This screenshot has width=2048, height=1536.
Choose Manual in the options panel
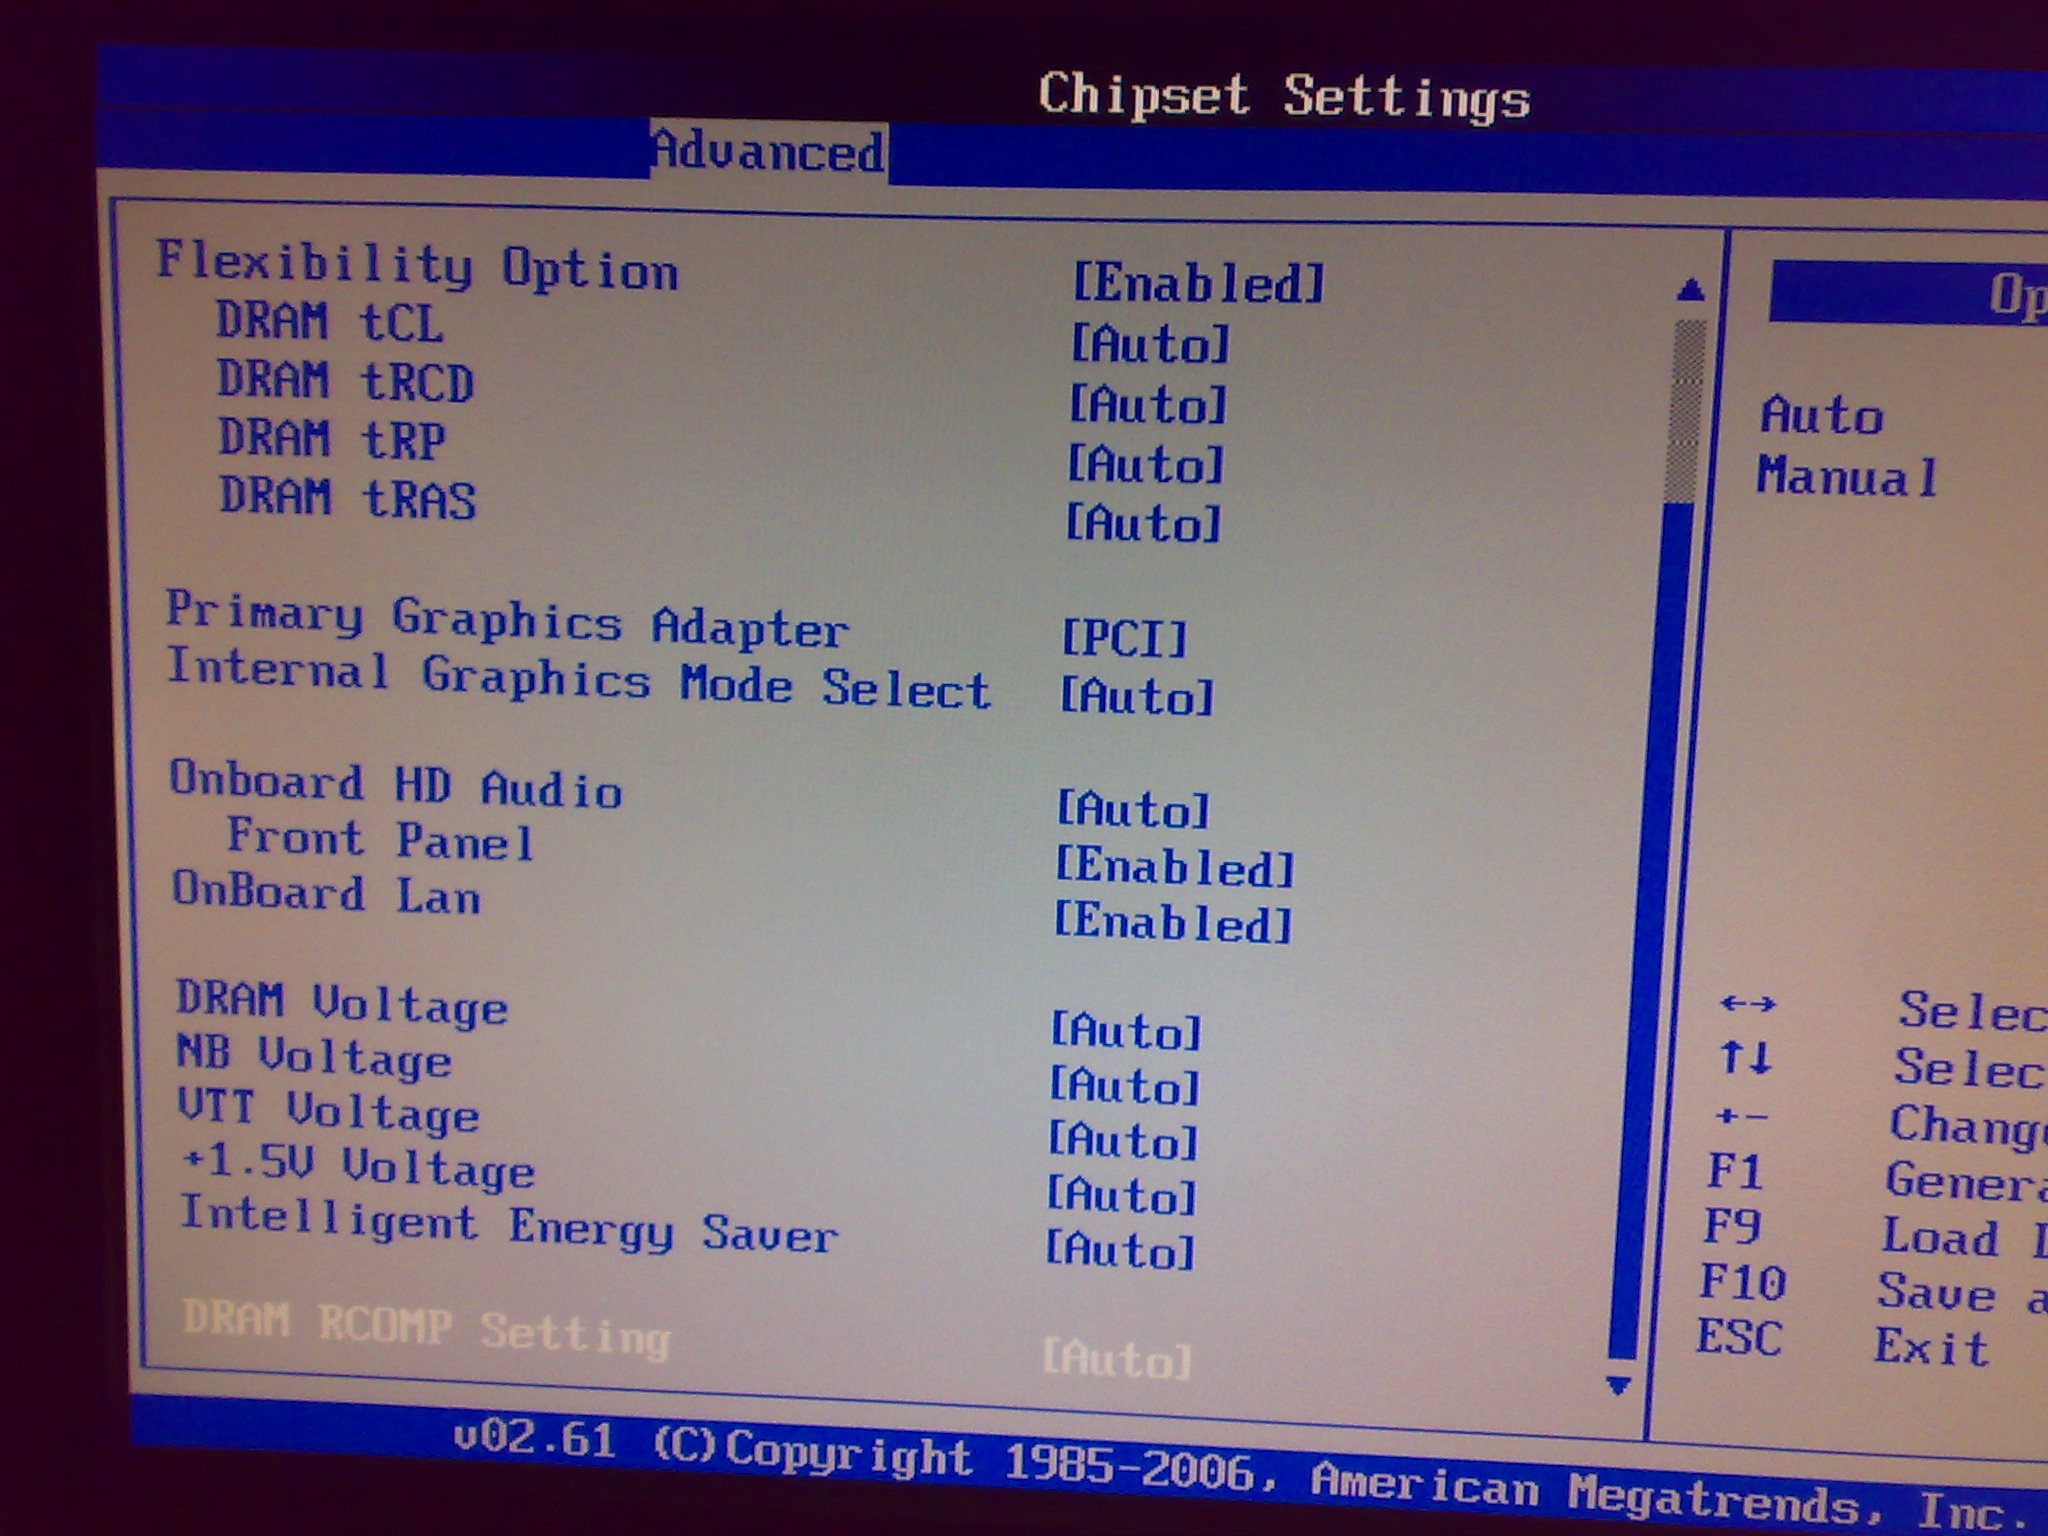click(x=1848, y=476)
